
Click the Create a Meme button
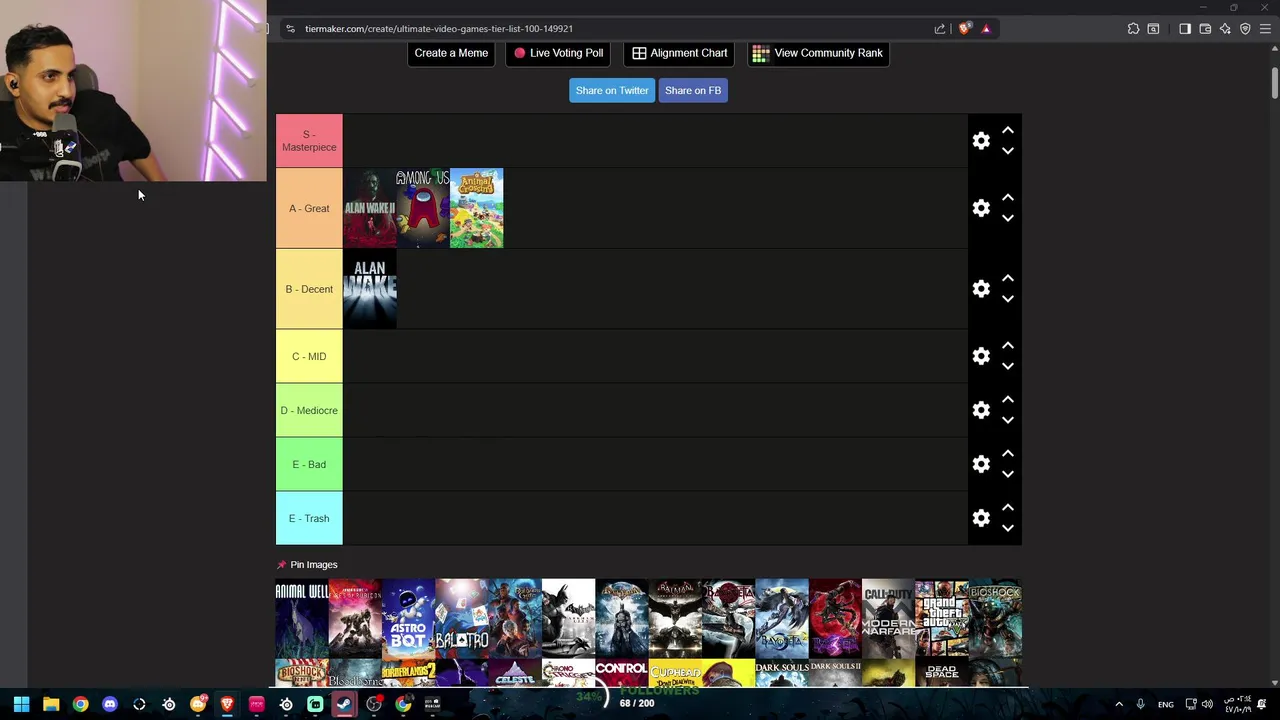tap(451, 53)
